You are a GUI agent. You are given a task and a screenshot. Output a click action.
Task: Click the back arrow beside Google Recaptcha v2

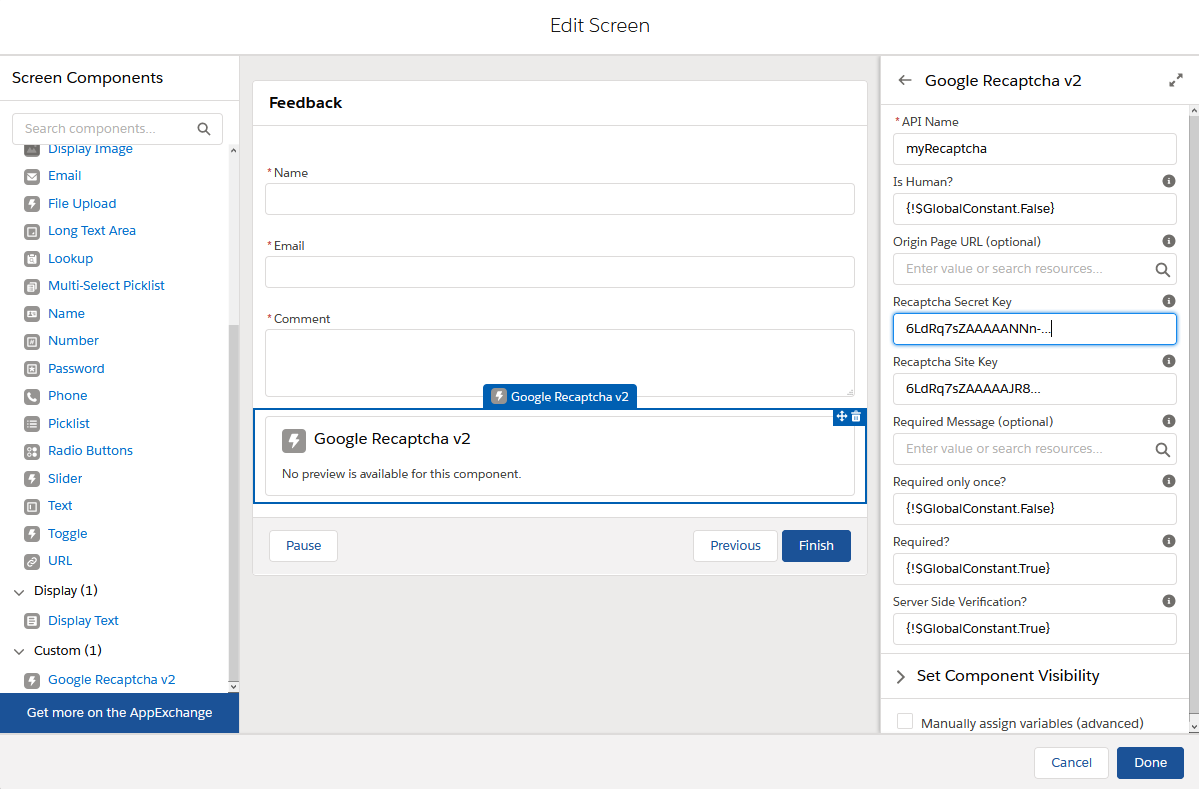click(x=905, y=80)
